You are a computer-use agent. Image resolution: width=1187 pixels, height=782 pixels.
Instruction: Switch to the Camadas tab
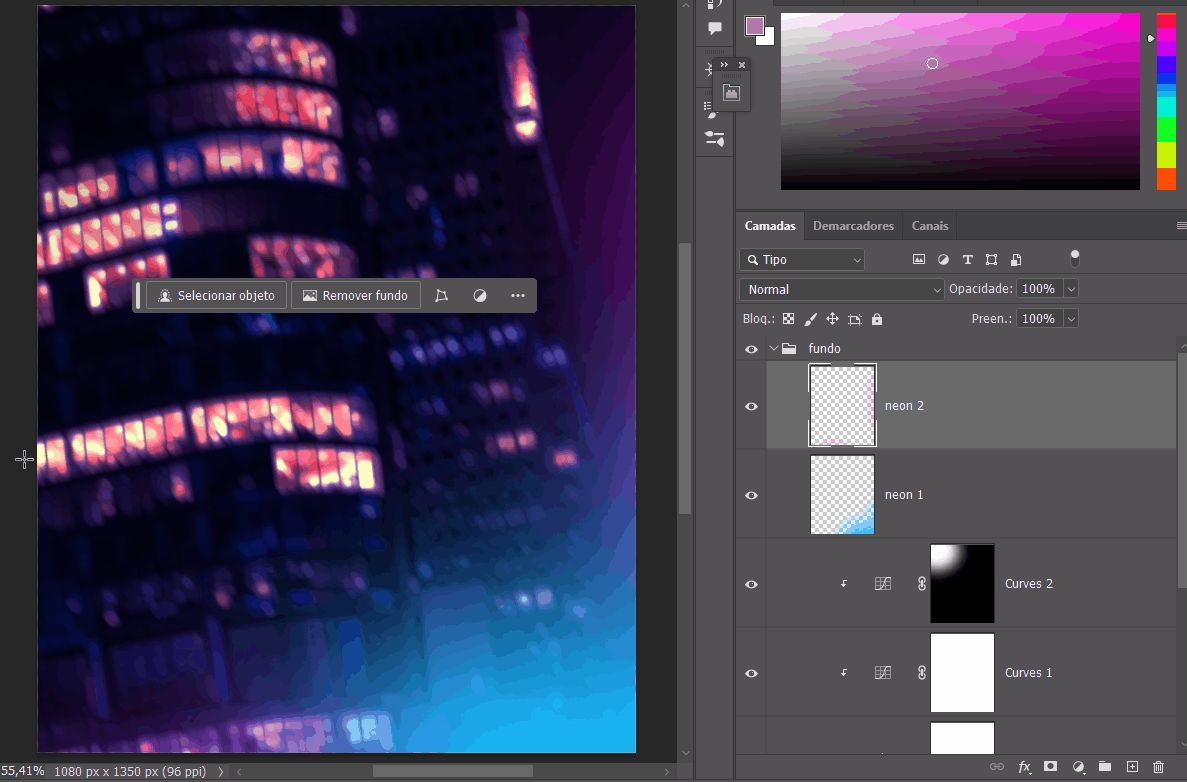click(x=770, y=226)
